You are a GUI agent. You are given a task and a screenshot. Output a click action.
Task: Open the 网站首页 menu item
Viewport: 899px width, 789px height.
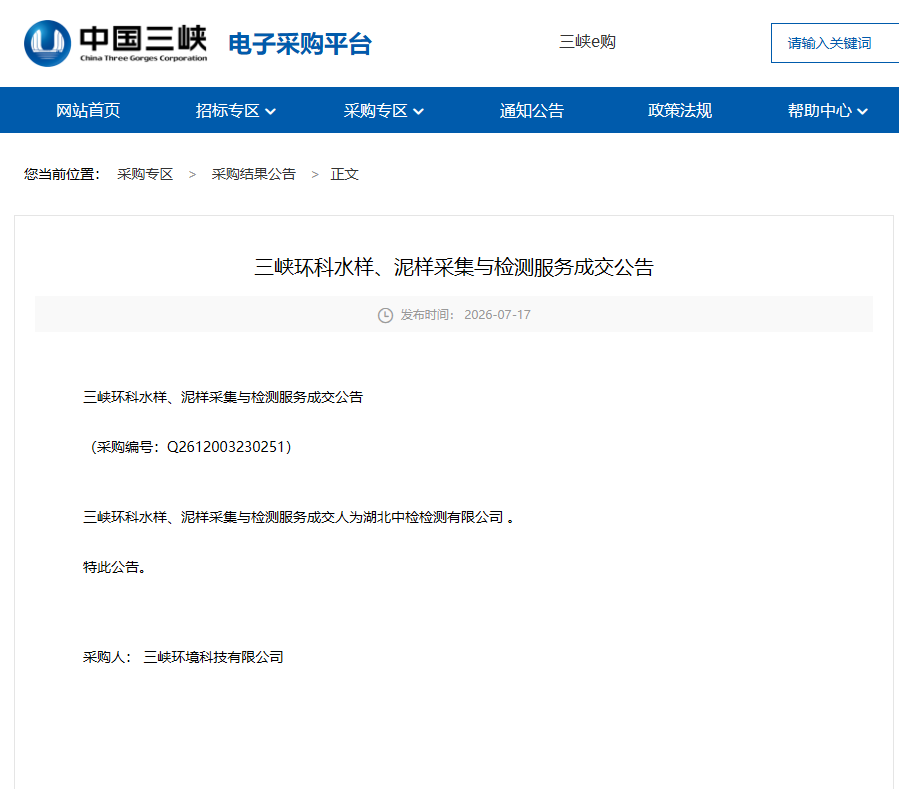click(x=88, y=110)
